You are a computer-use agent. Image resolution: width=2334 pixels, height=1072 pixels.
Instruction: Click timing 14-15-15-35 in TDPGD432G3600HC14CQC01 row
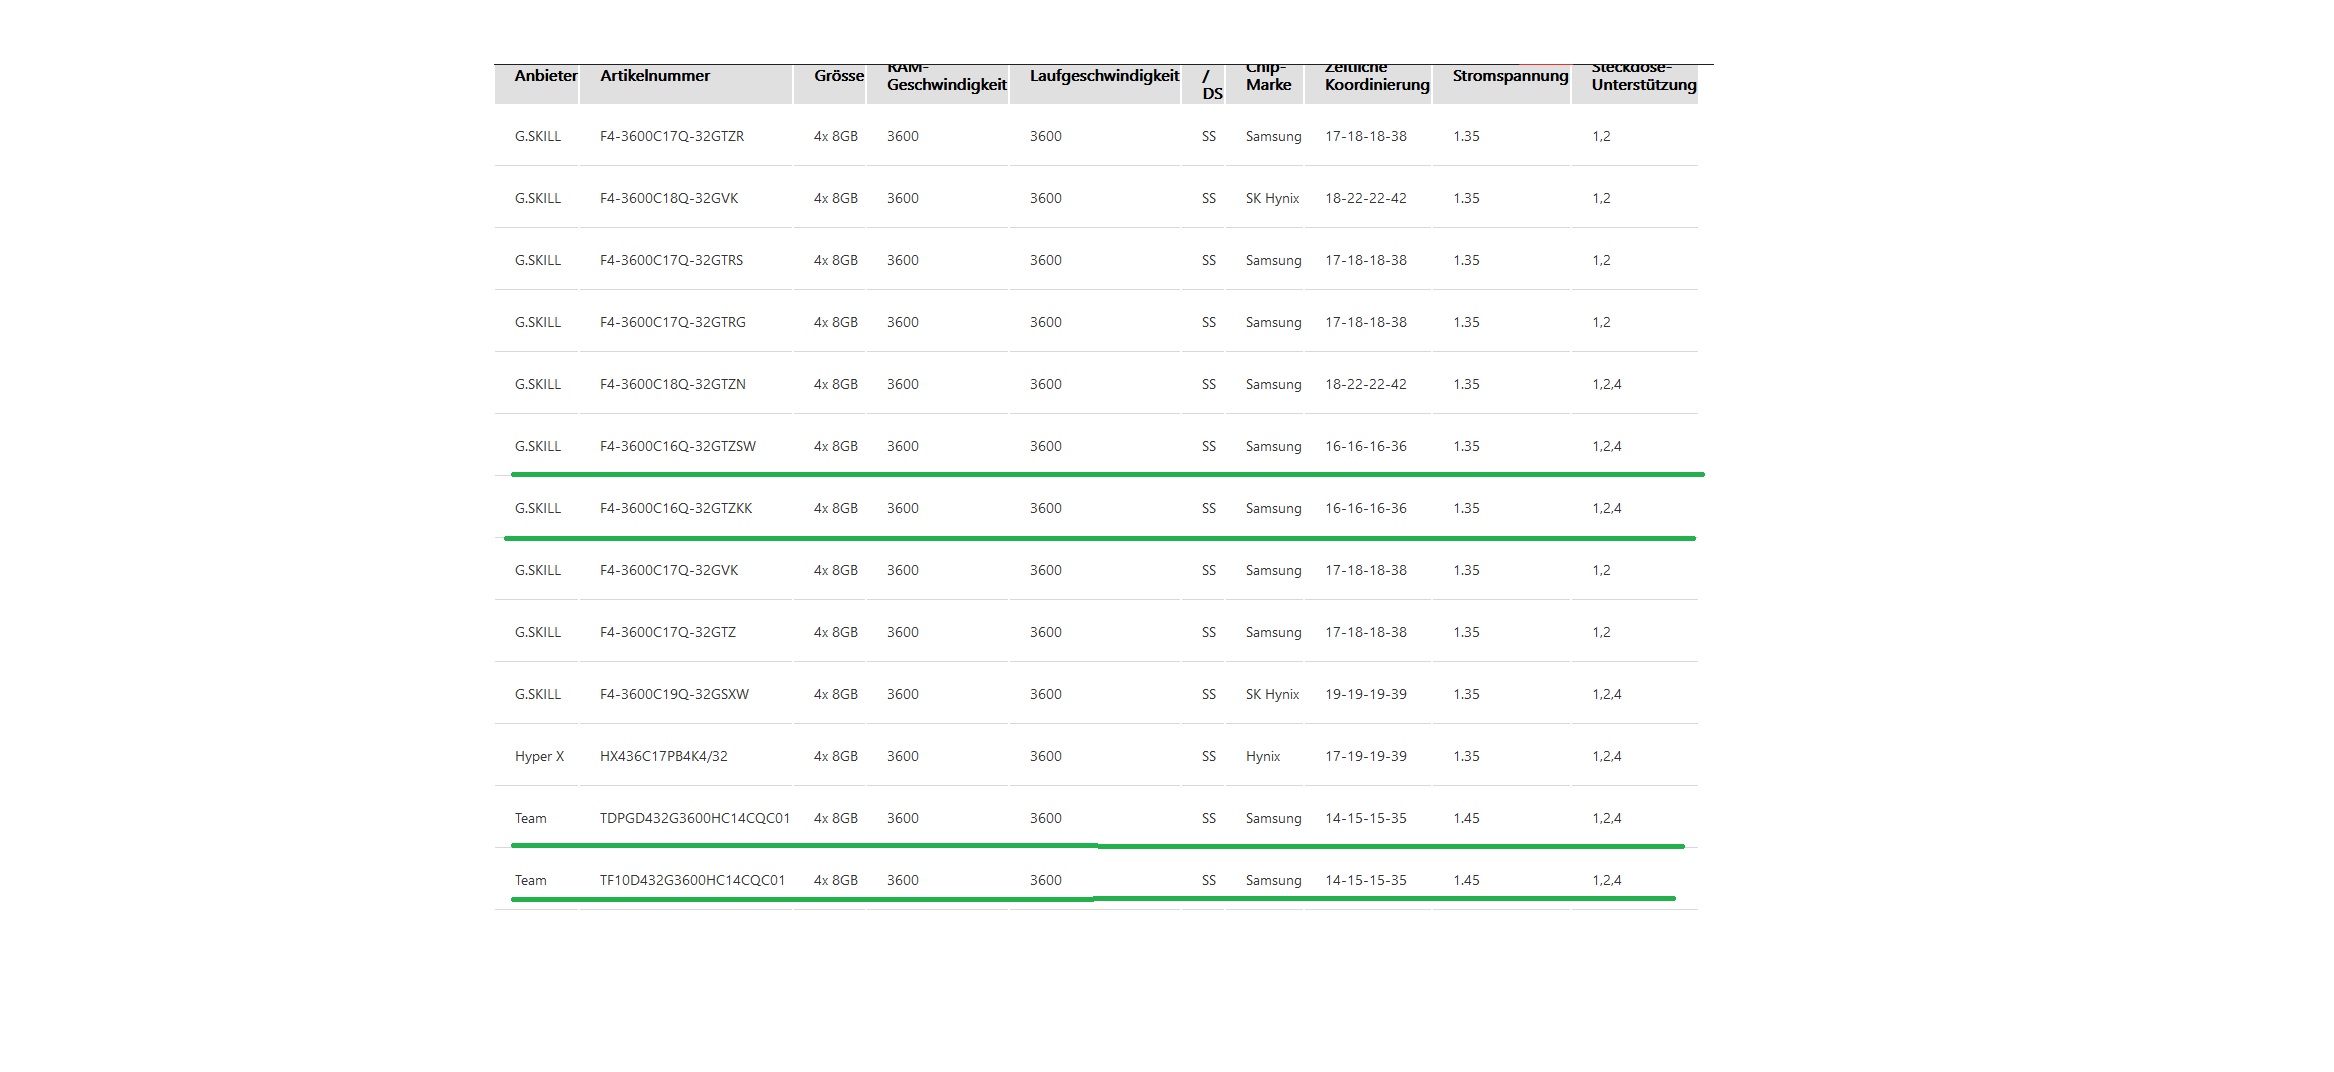pos(1366,818)
